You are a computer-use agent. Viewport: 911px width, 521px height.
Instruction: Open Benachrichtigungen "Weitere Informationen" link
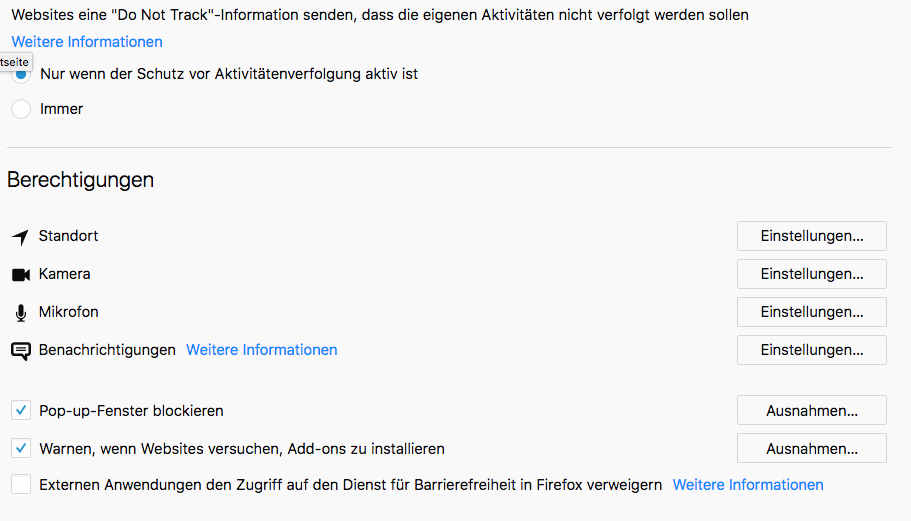pyautogui.click(x=262, y=350)
